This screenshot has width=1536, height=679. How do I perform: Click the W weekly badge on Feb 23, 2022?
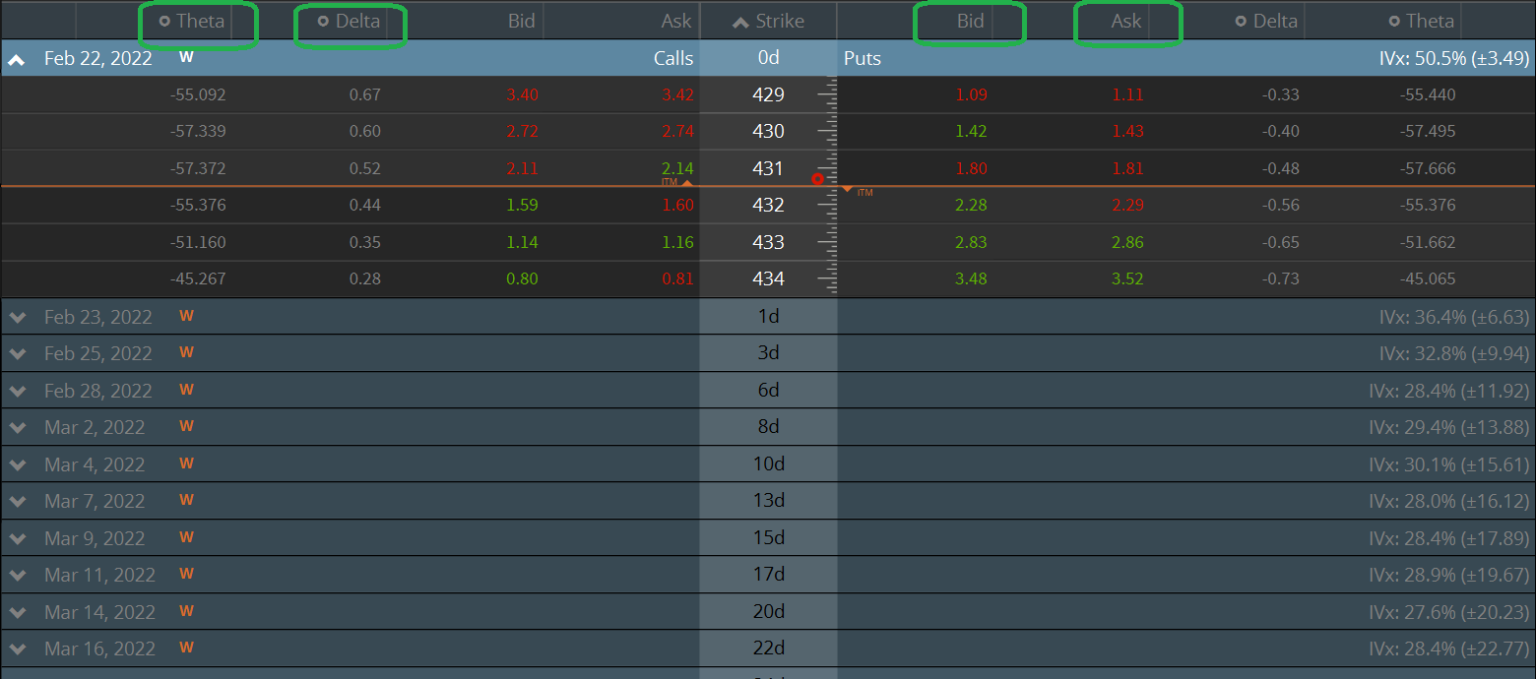click(186, 316)
